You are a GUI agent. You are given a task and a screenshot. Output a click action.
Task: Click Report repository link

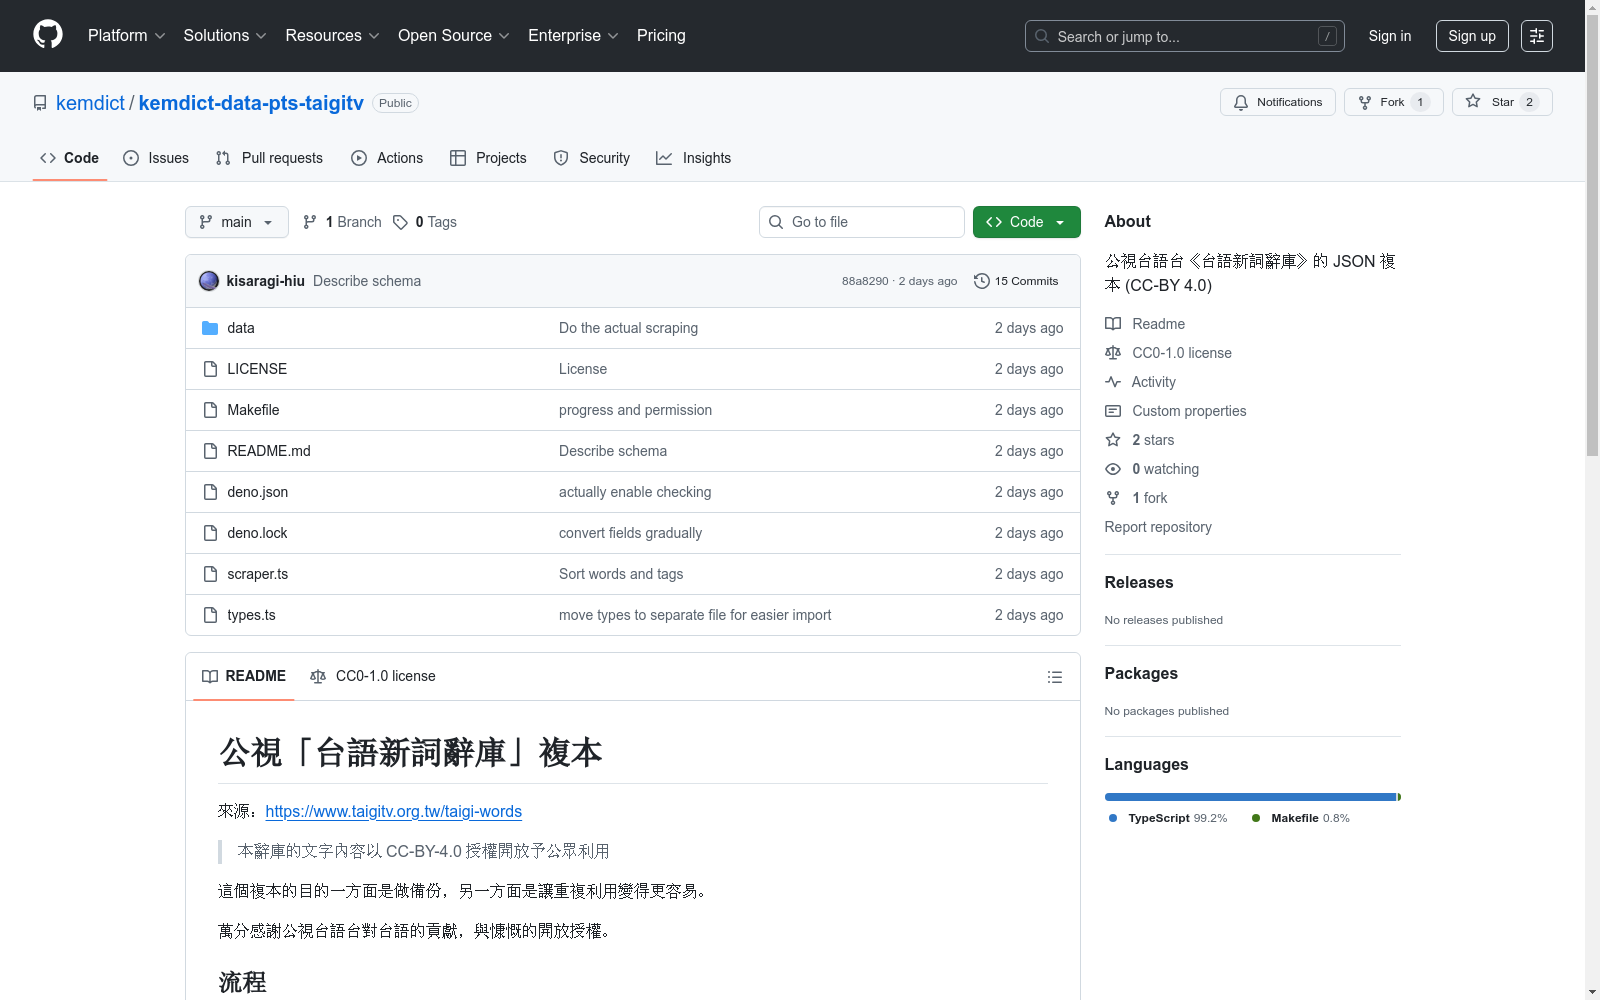point(1158,527)
